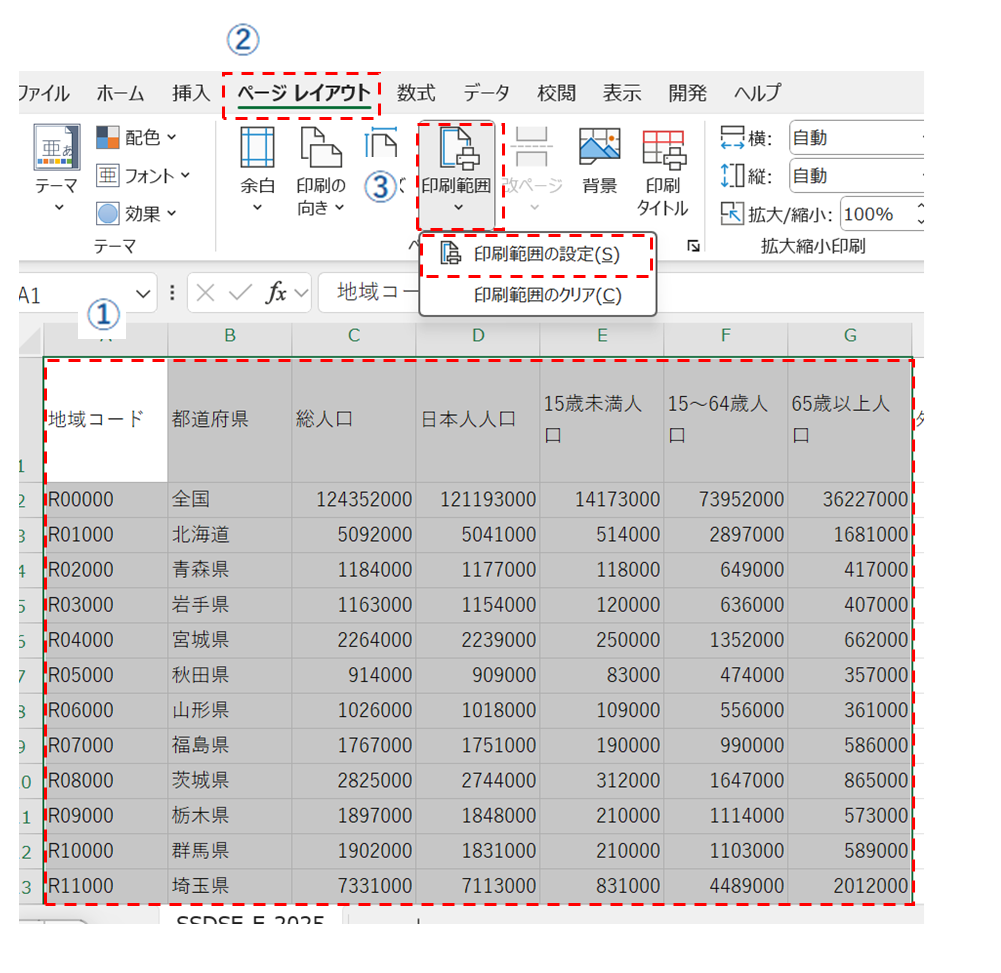Image resolution: width=1001 pixels, height=973 pixels.
Task: Launch the Page Setup dialog expander
Action: point(694,246)
